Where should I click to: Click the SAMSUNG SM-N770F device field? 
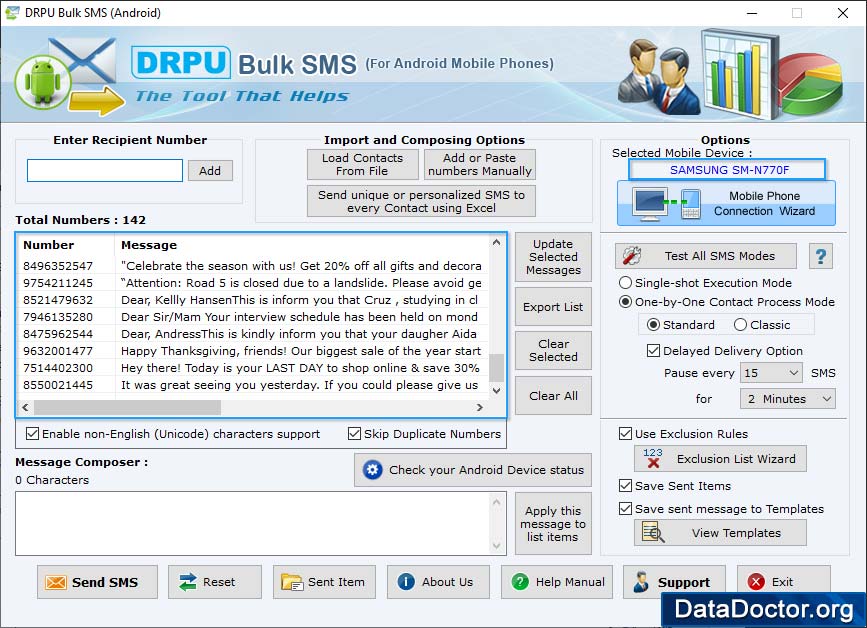[727, 170]
